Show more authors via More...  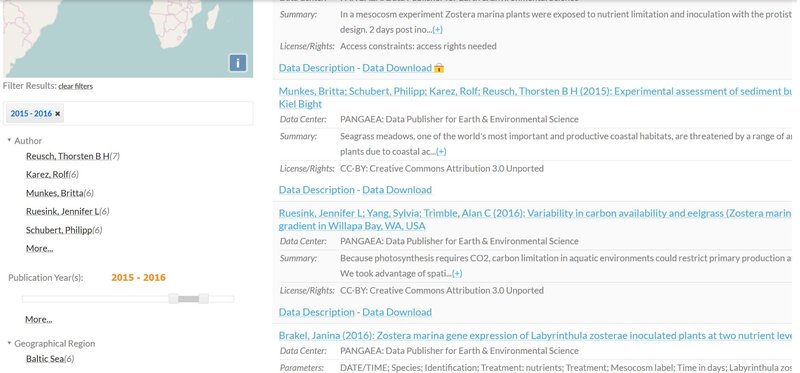tap(39, 248)
